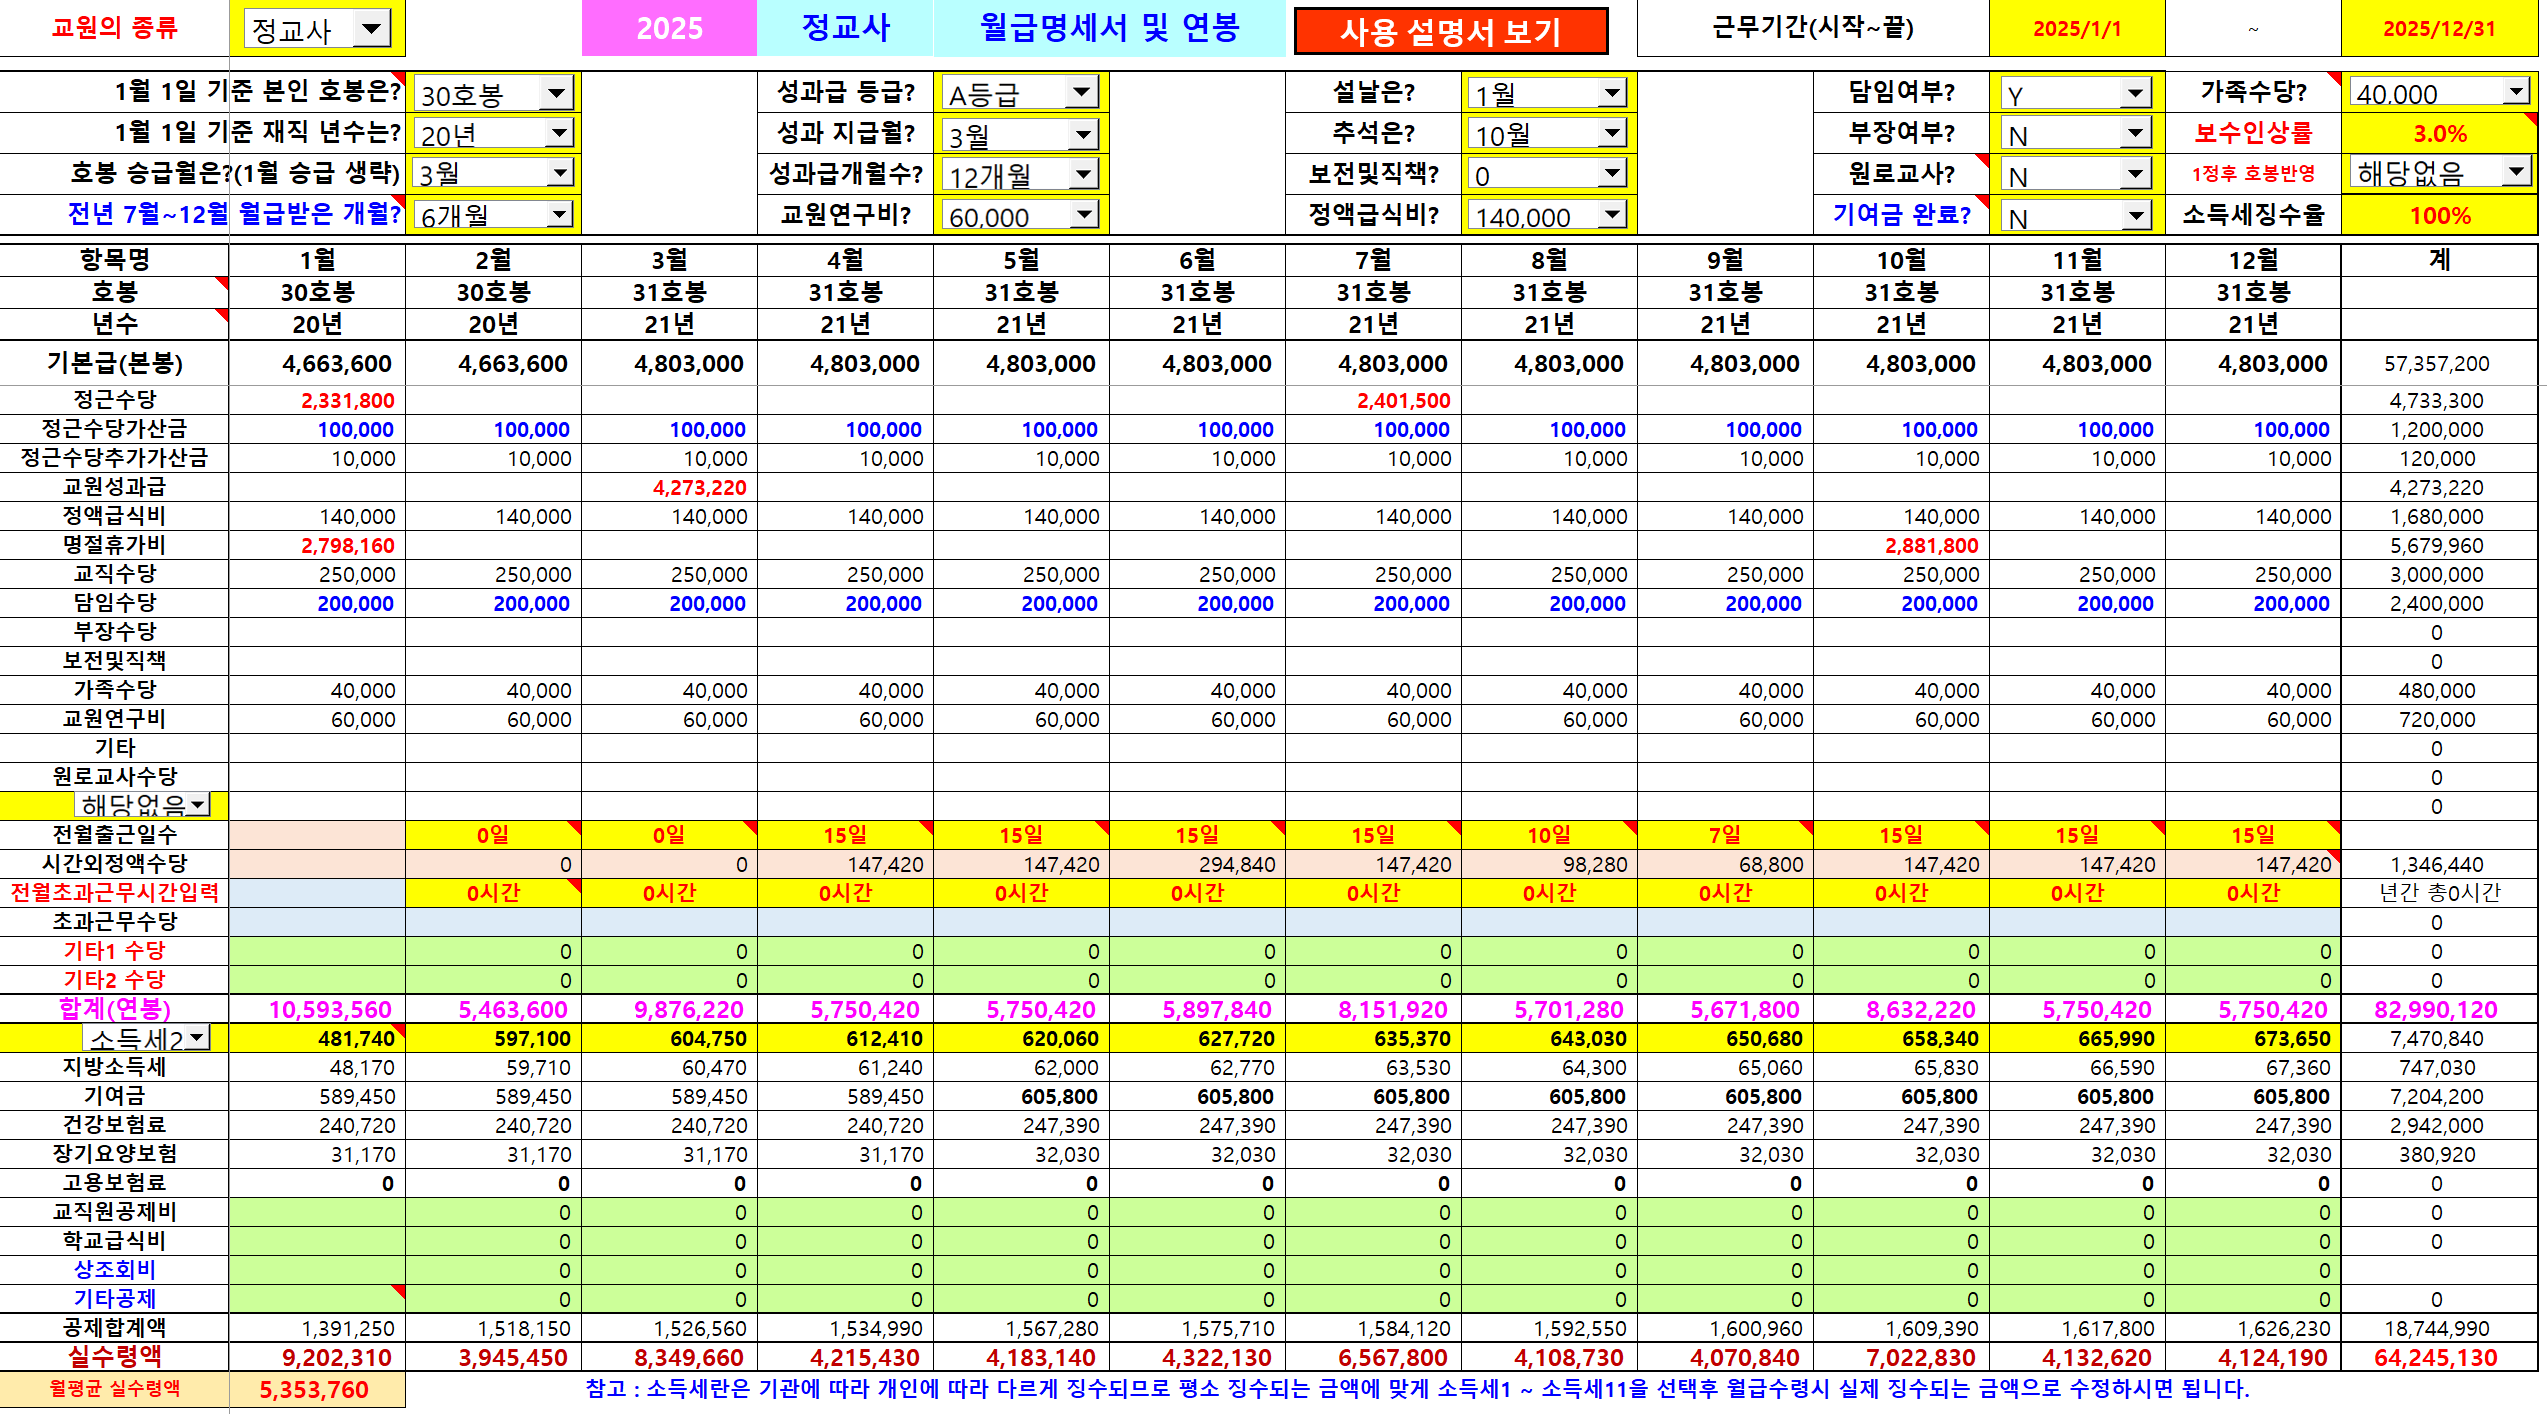Open the 정액급식비 140,000 dropdown

(1611, 215)
